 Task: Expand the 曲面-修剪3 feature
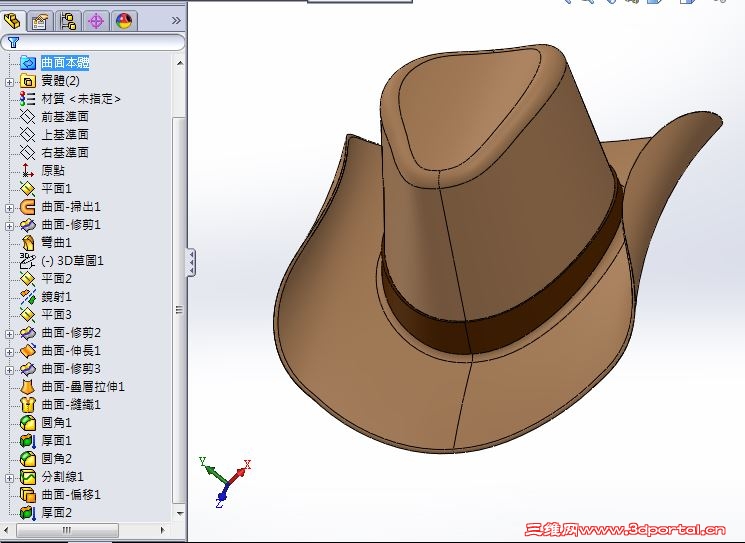[9, 370]
